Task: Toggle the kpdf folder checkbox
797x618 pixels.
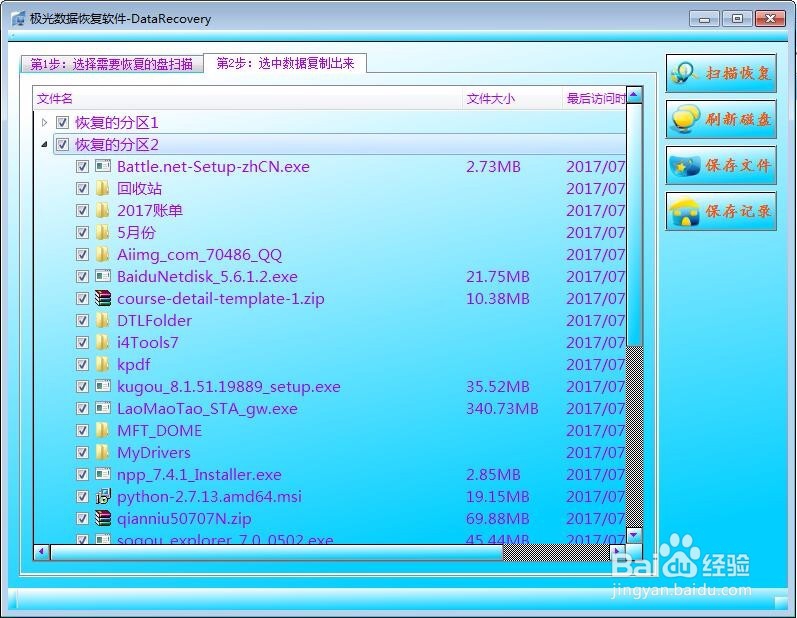Action: point(82,364)
